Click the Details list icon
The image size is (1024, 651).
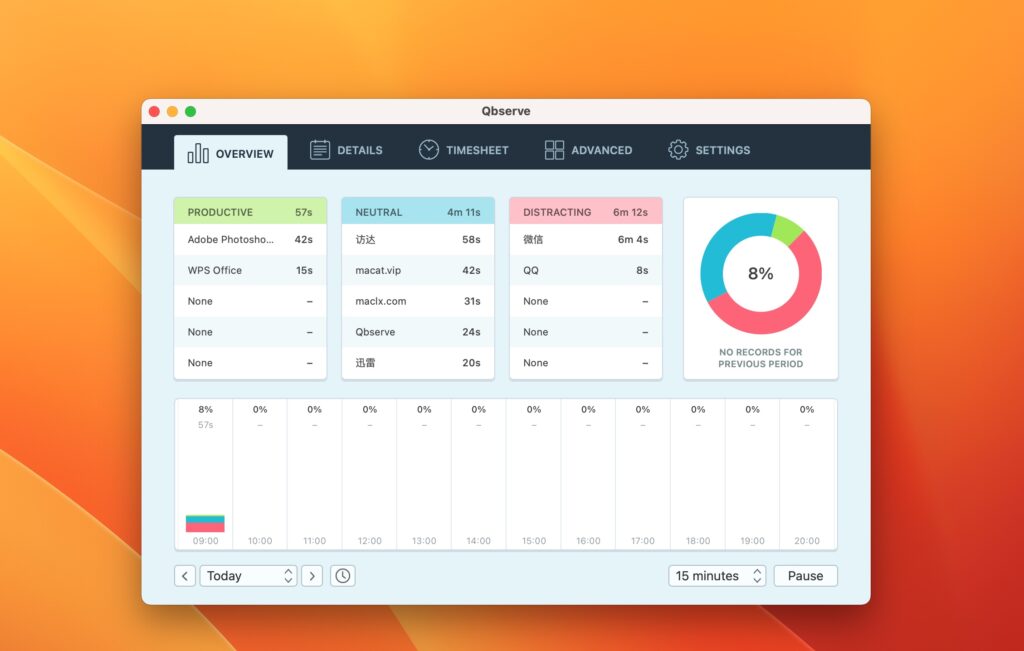click(320, 150)
